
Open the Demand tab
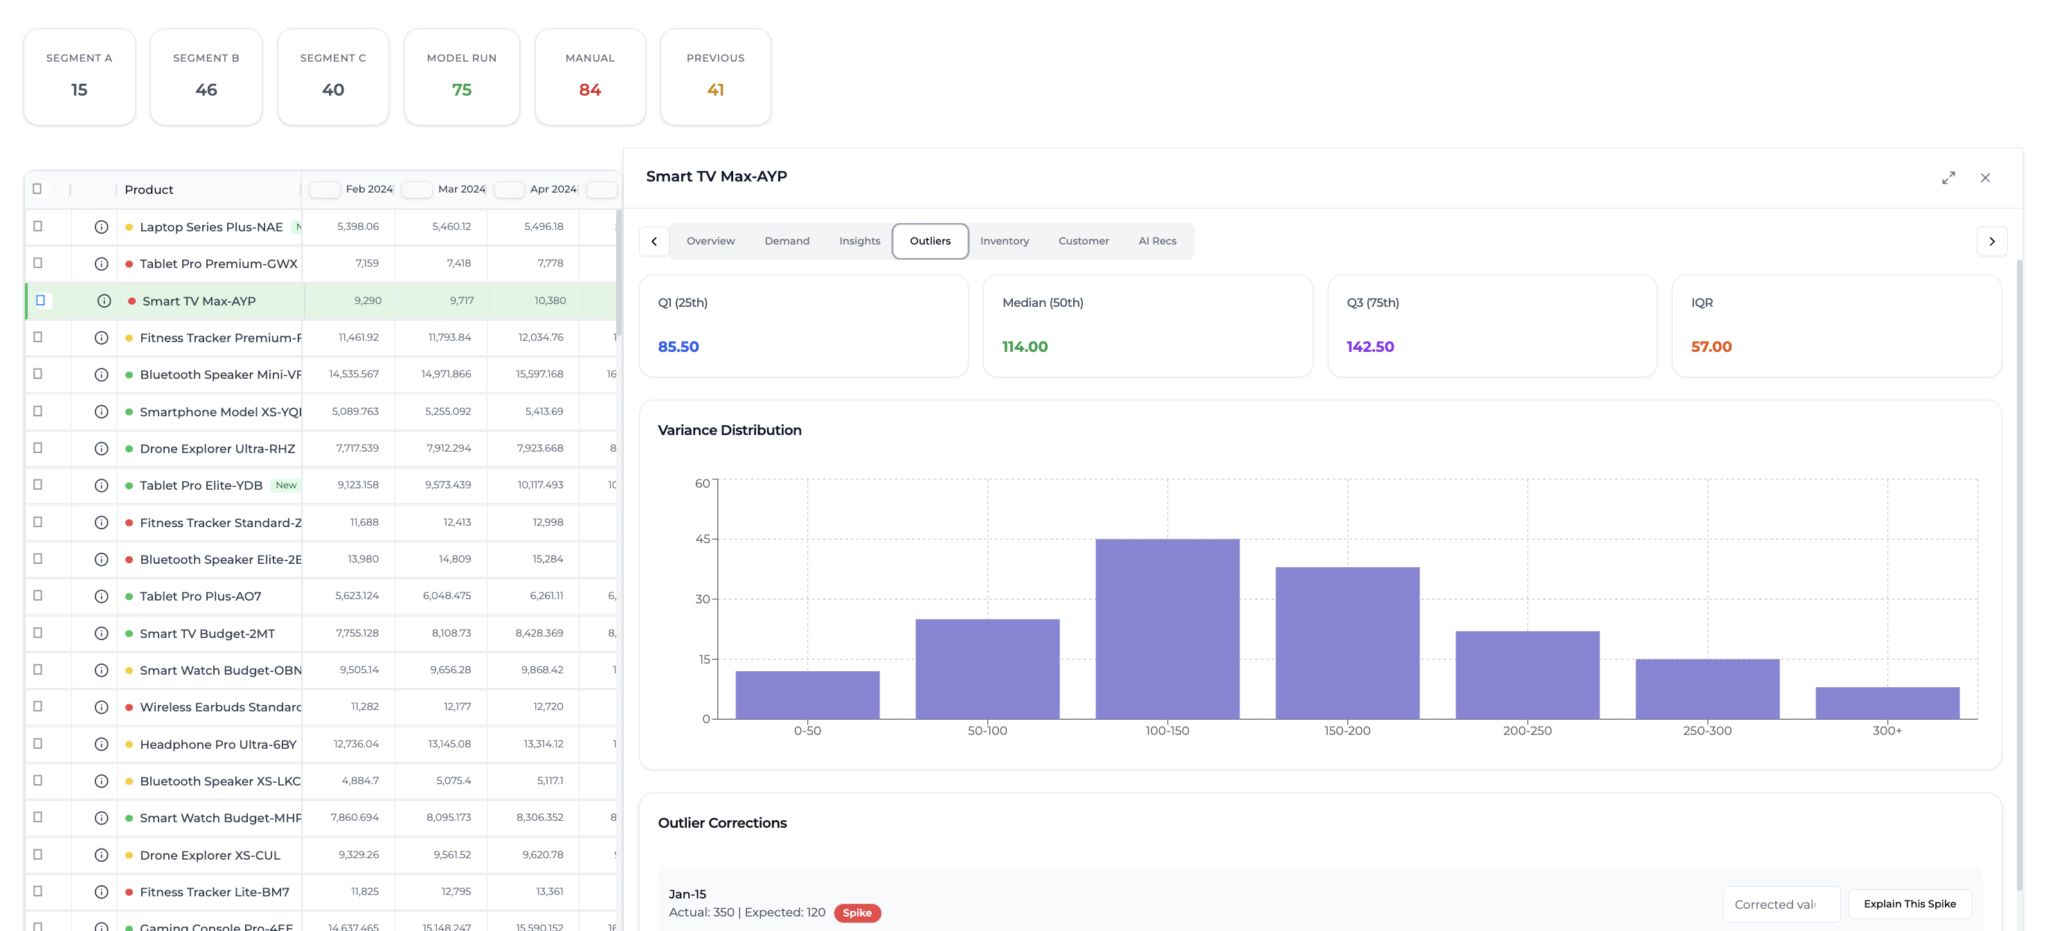pyautogui.click(x=787, y=241)
